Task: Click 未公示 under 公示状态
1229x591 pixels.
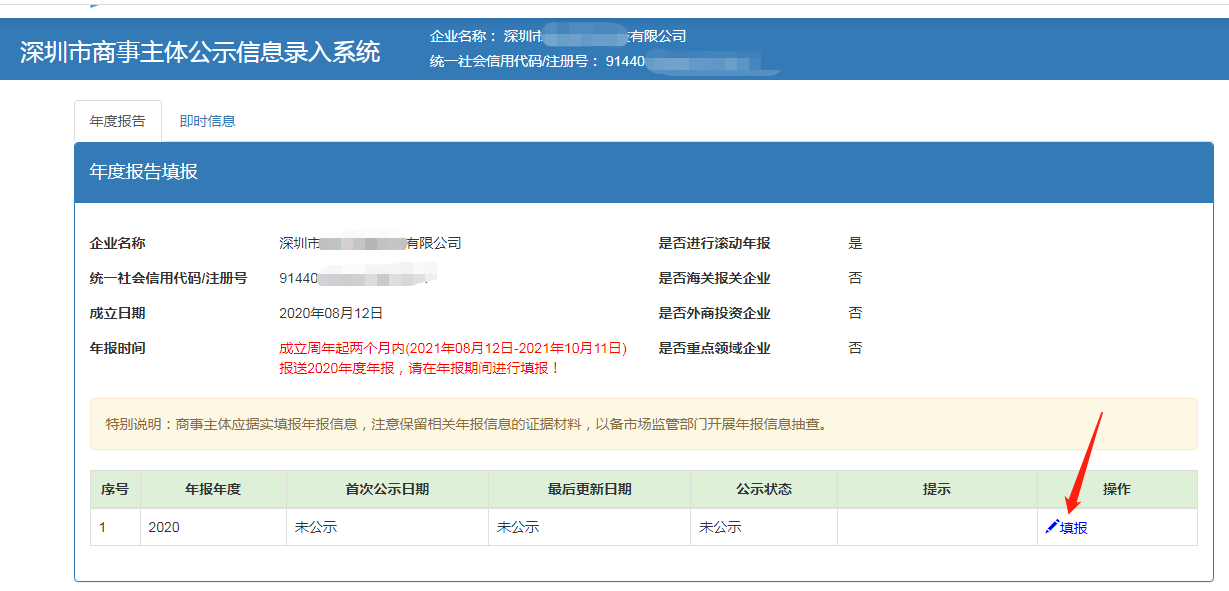Action: [720, 527]
